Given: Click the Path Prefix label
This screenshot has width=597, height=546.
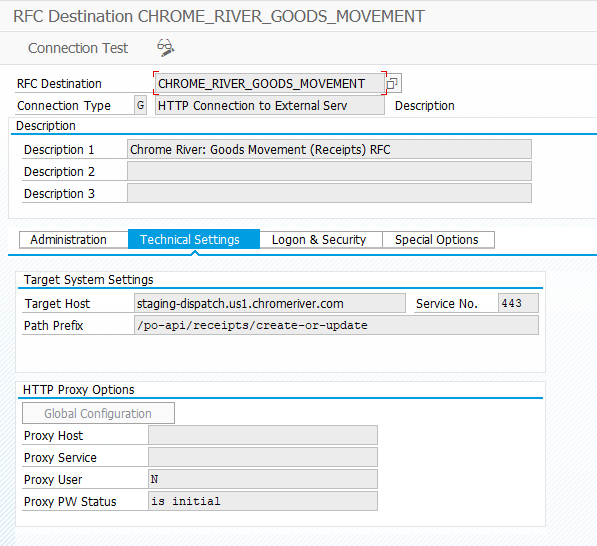Looking at the screenshot, I should click(54, 326).
